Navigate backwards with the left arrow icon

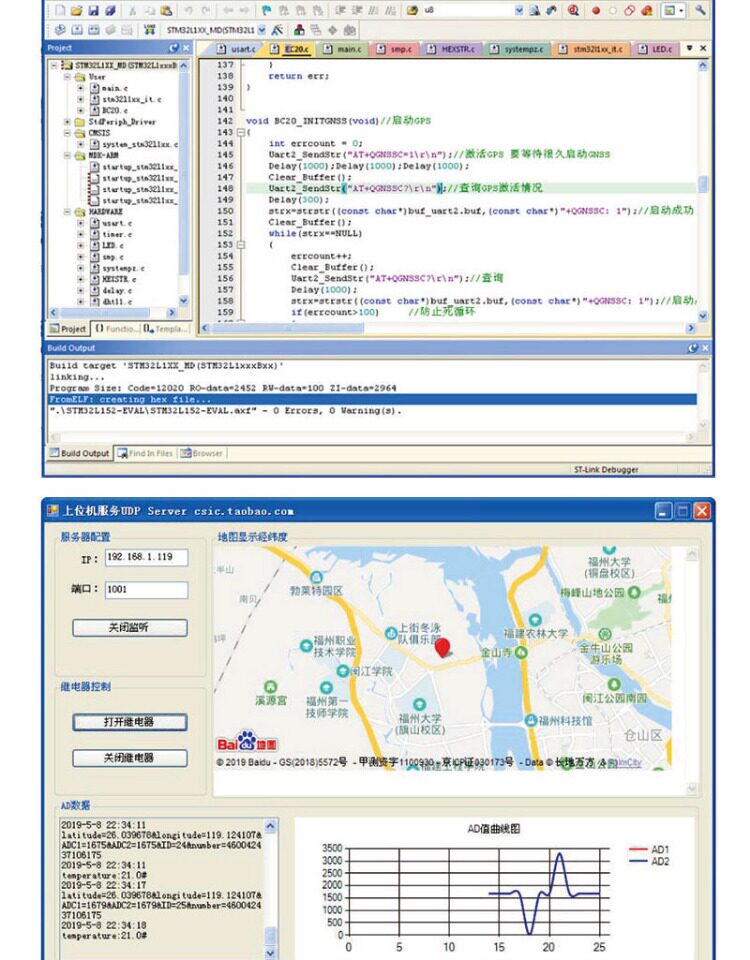[228, 10]
